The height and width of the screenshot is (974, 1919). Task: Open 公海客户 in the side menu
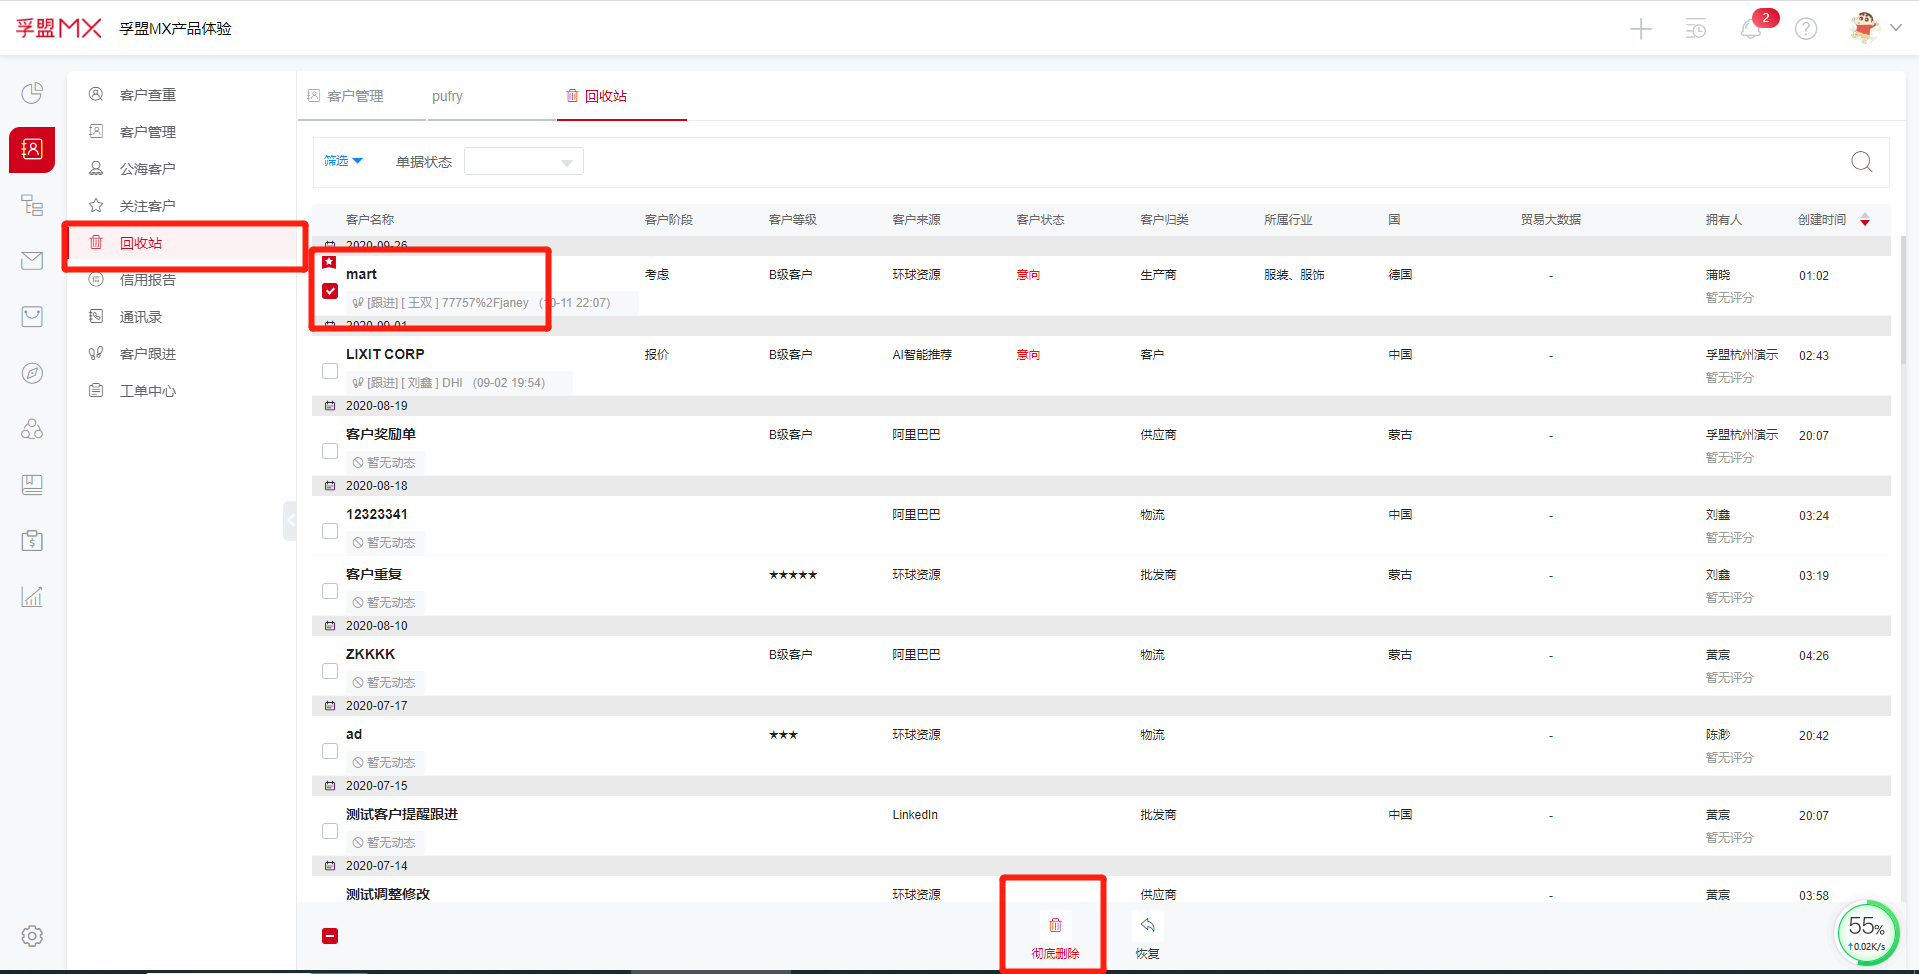pyautogui.click(x=147, y=169)
